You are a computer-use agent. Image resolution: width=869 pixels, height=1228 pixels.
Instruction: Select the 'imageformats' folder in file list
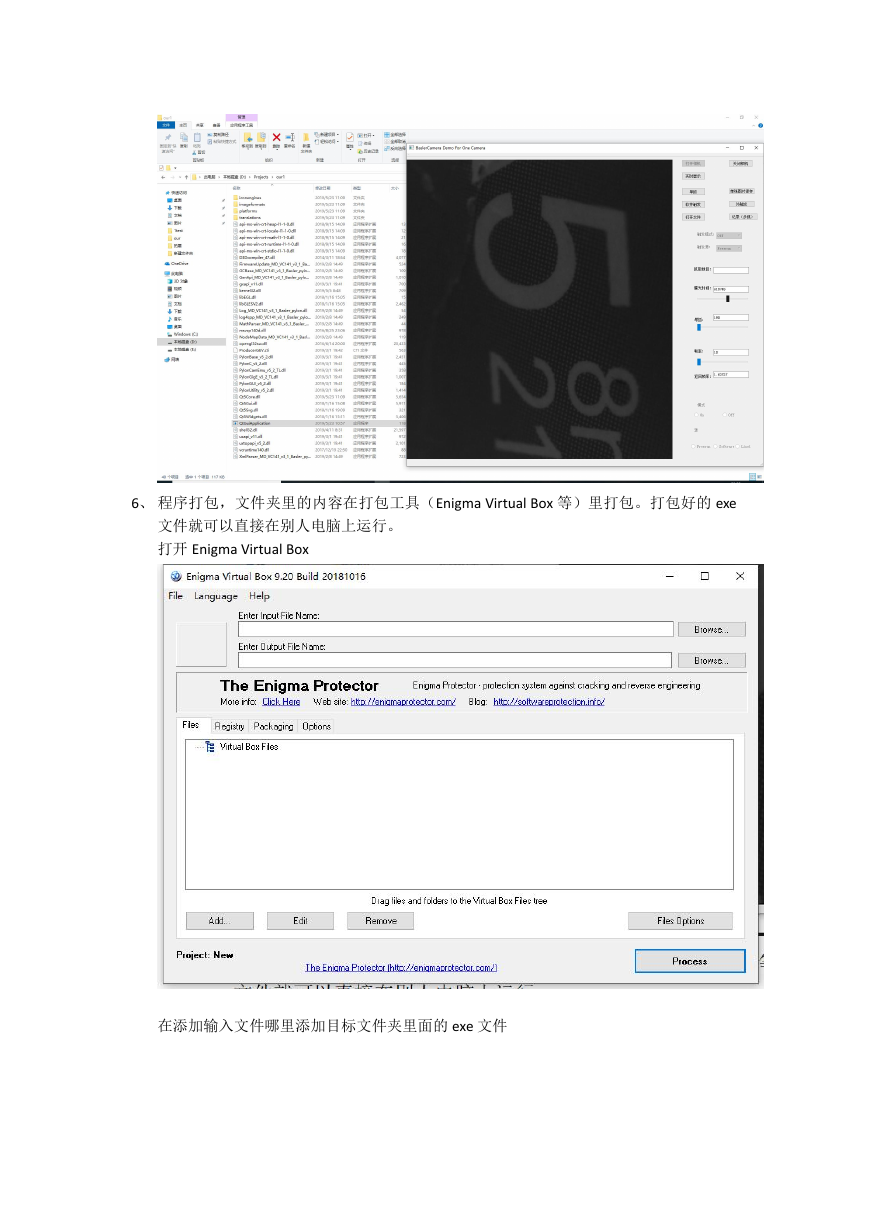250,204
